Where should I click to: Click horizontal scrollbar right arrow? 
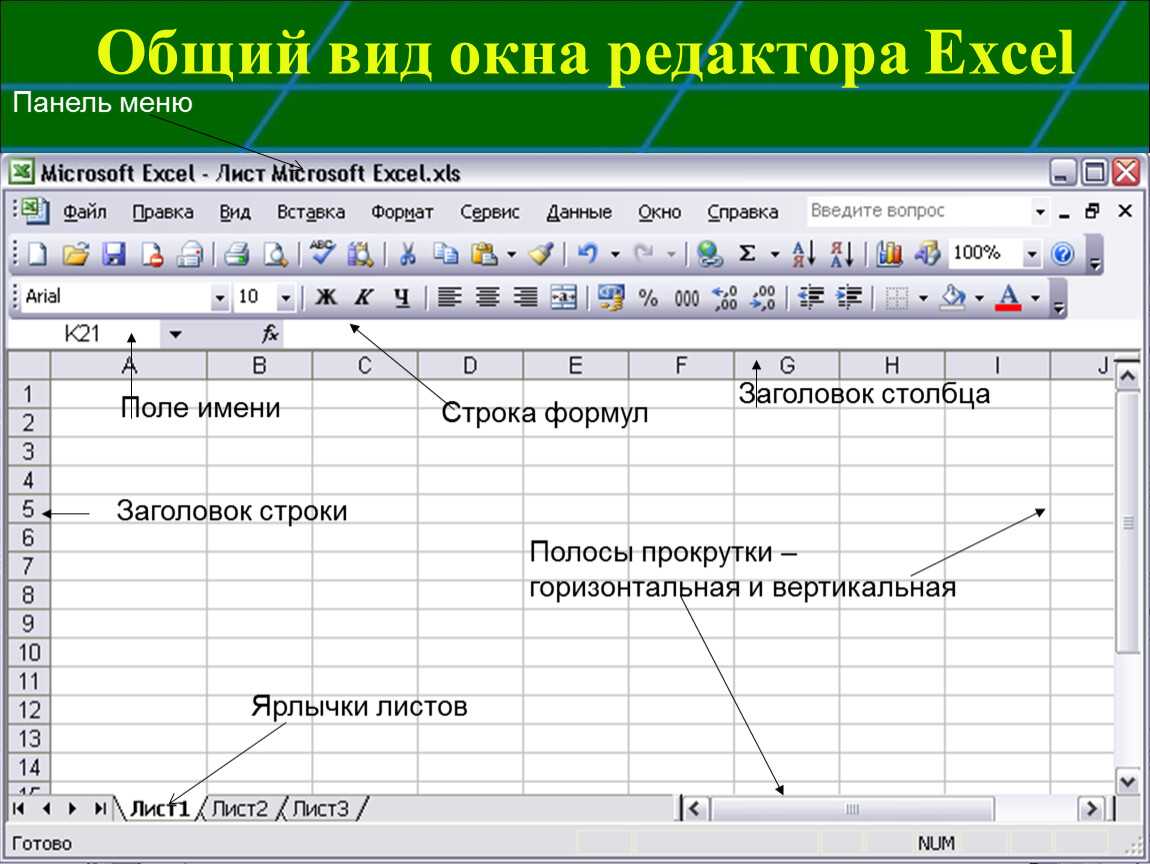1091,809
